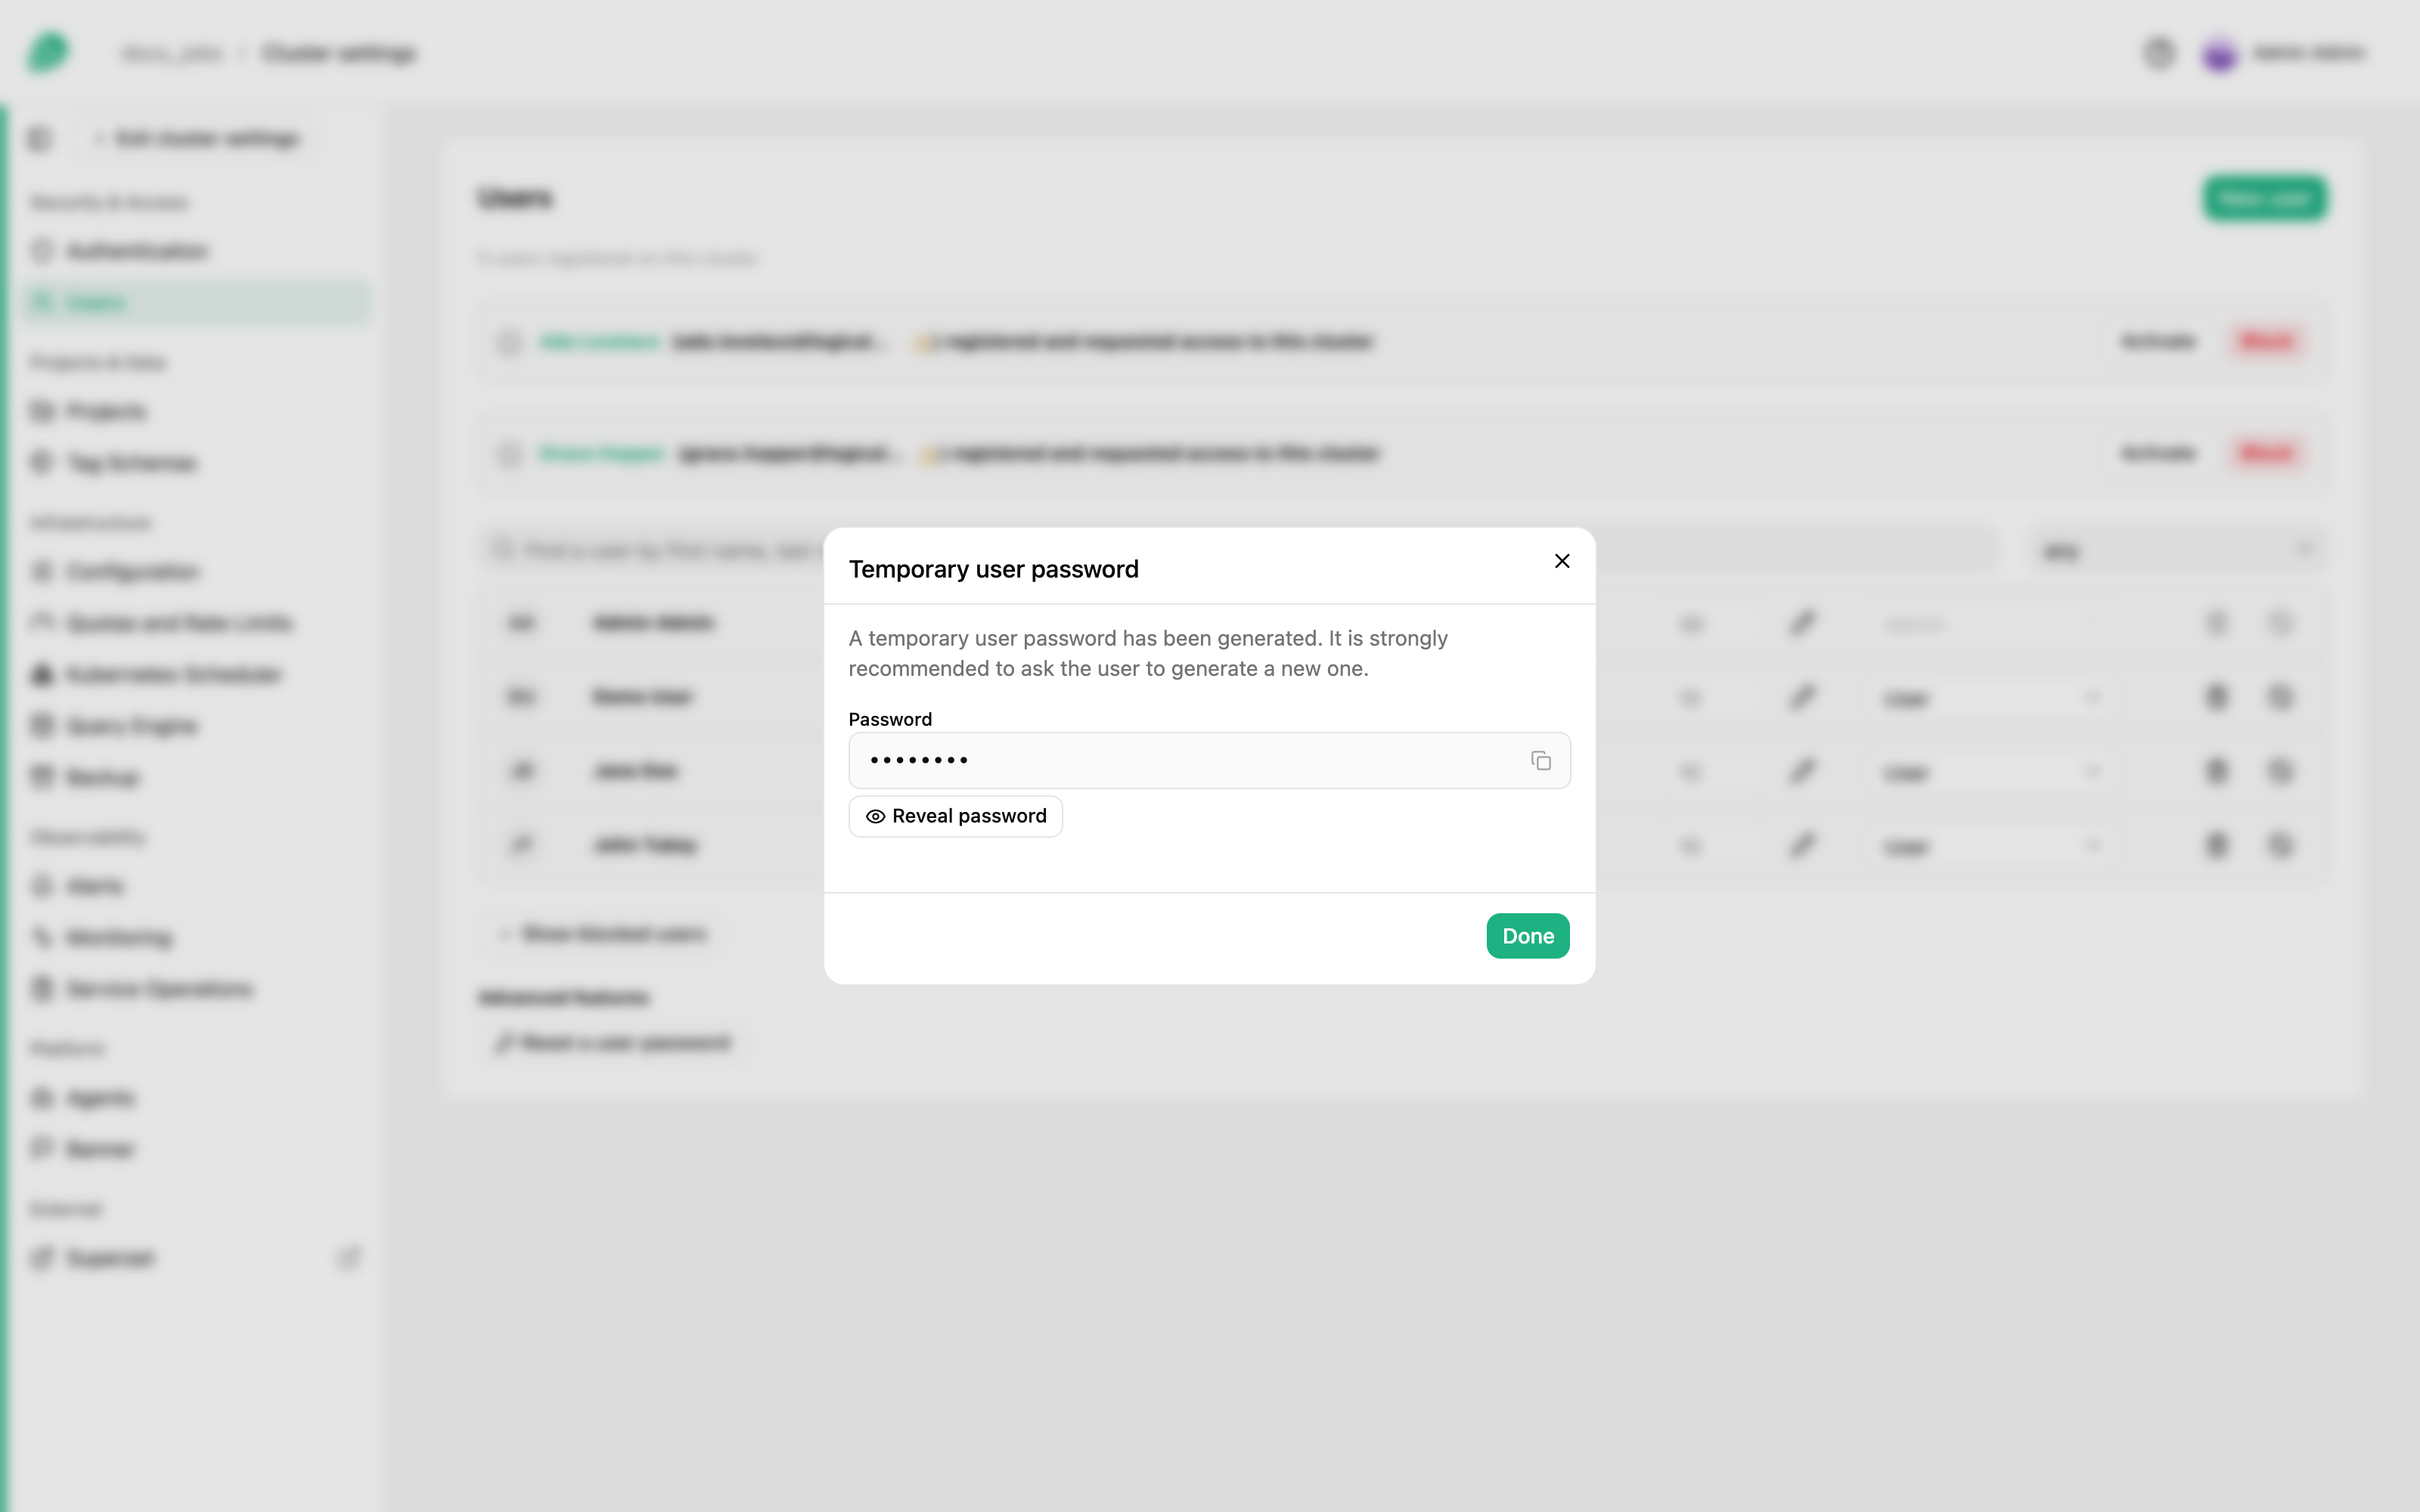Copy the temporary password to clipboard
2420x1512 pixels.
pyautogui.click(x=1540, y=761)
